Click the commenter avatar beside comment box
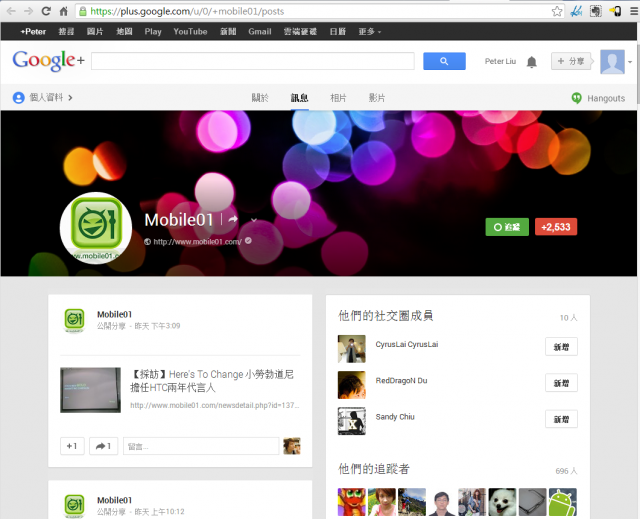 point(292,446)
